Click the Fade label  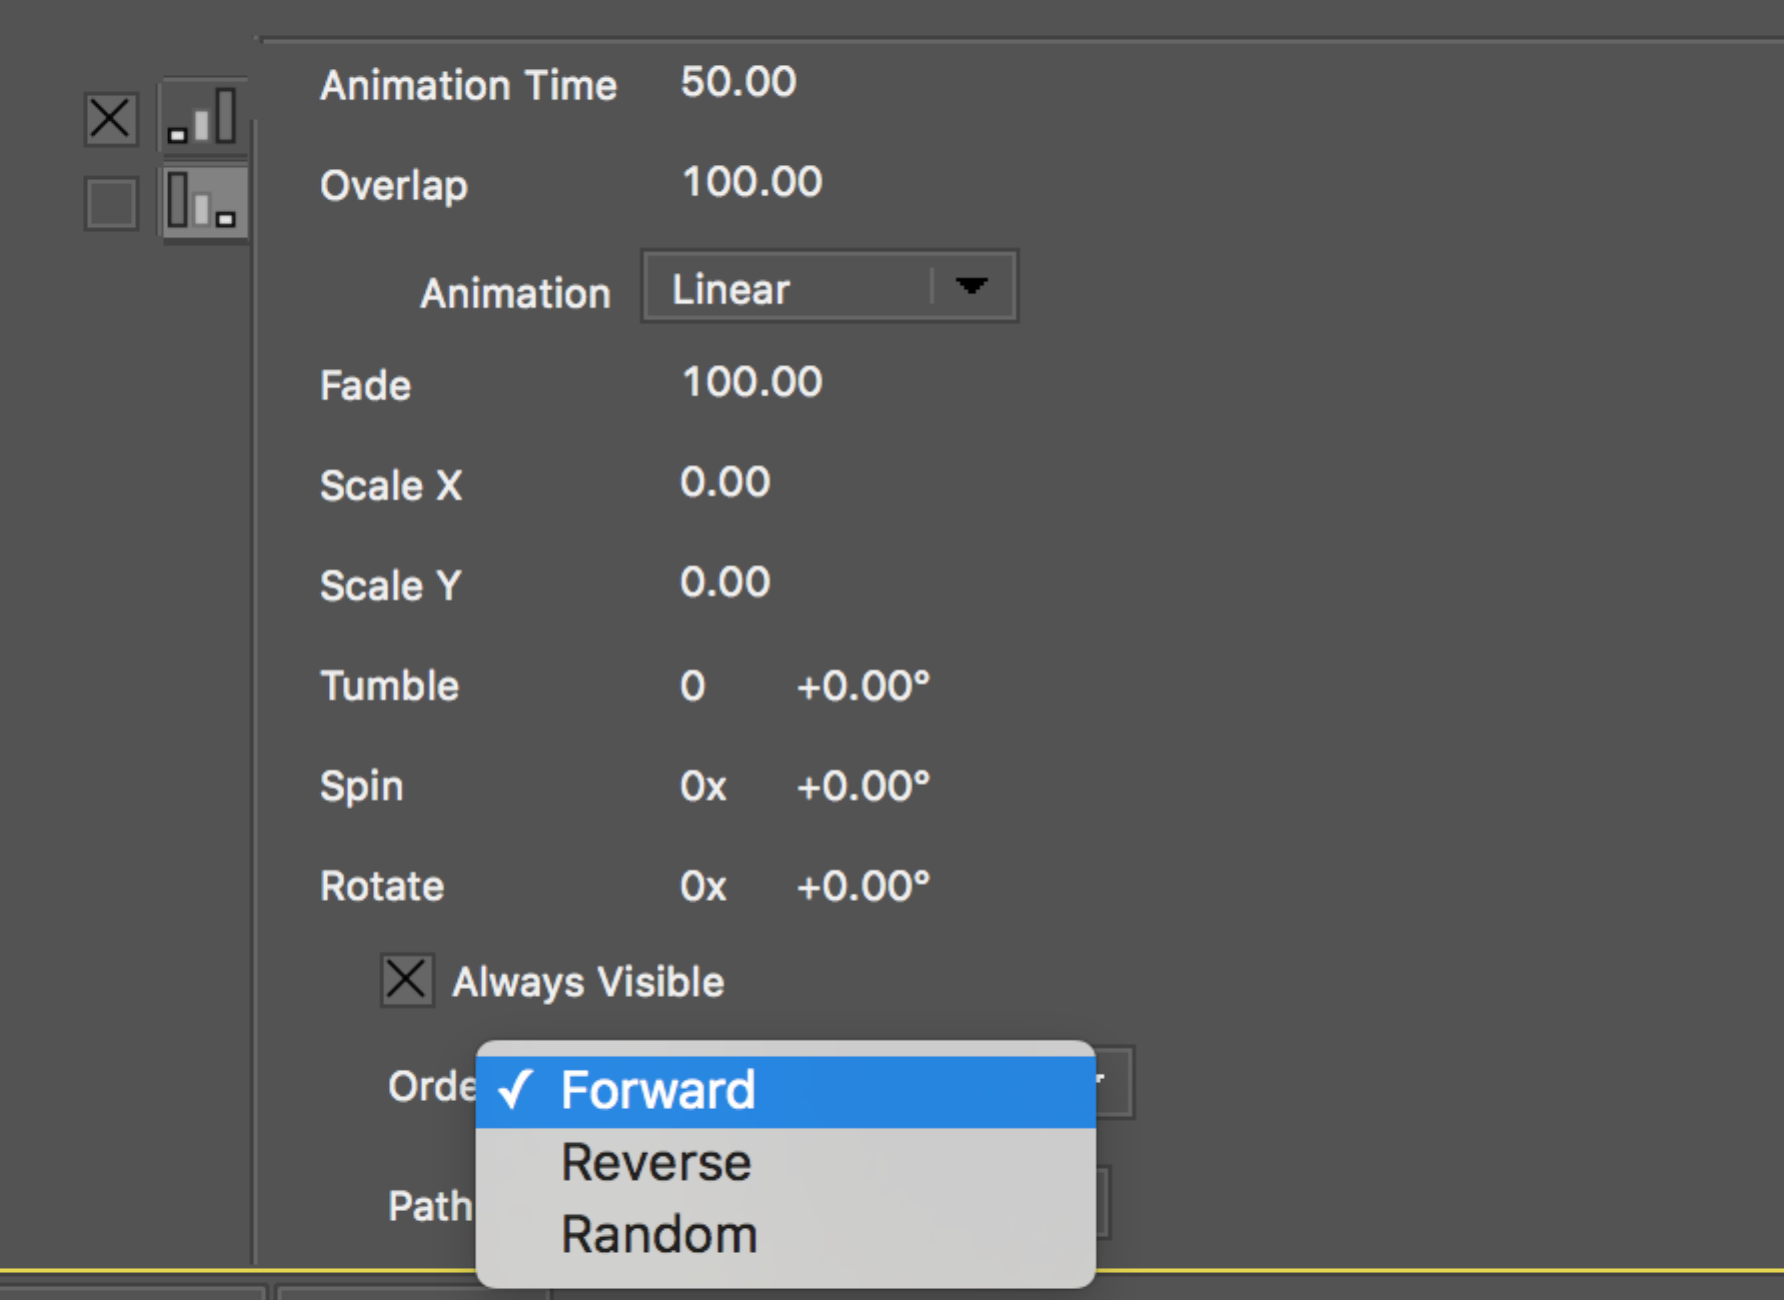click(x=365, y=386)
